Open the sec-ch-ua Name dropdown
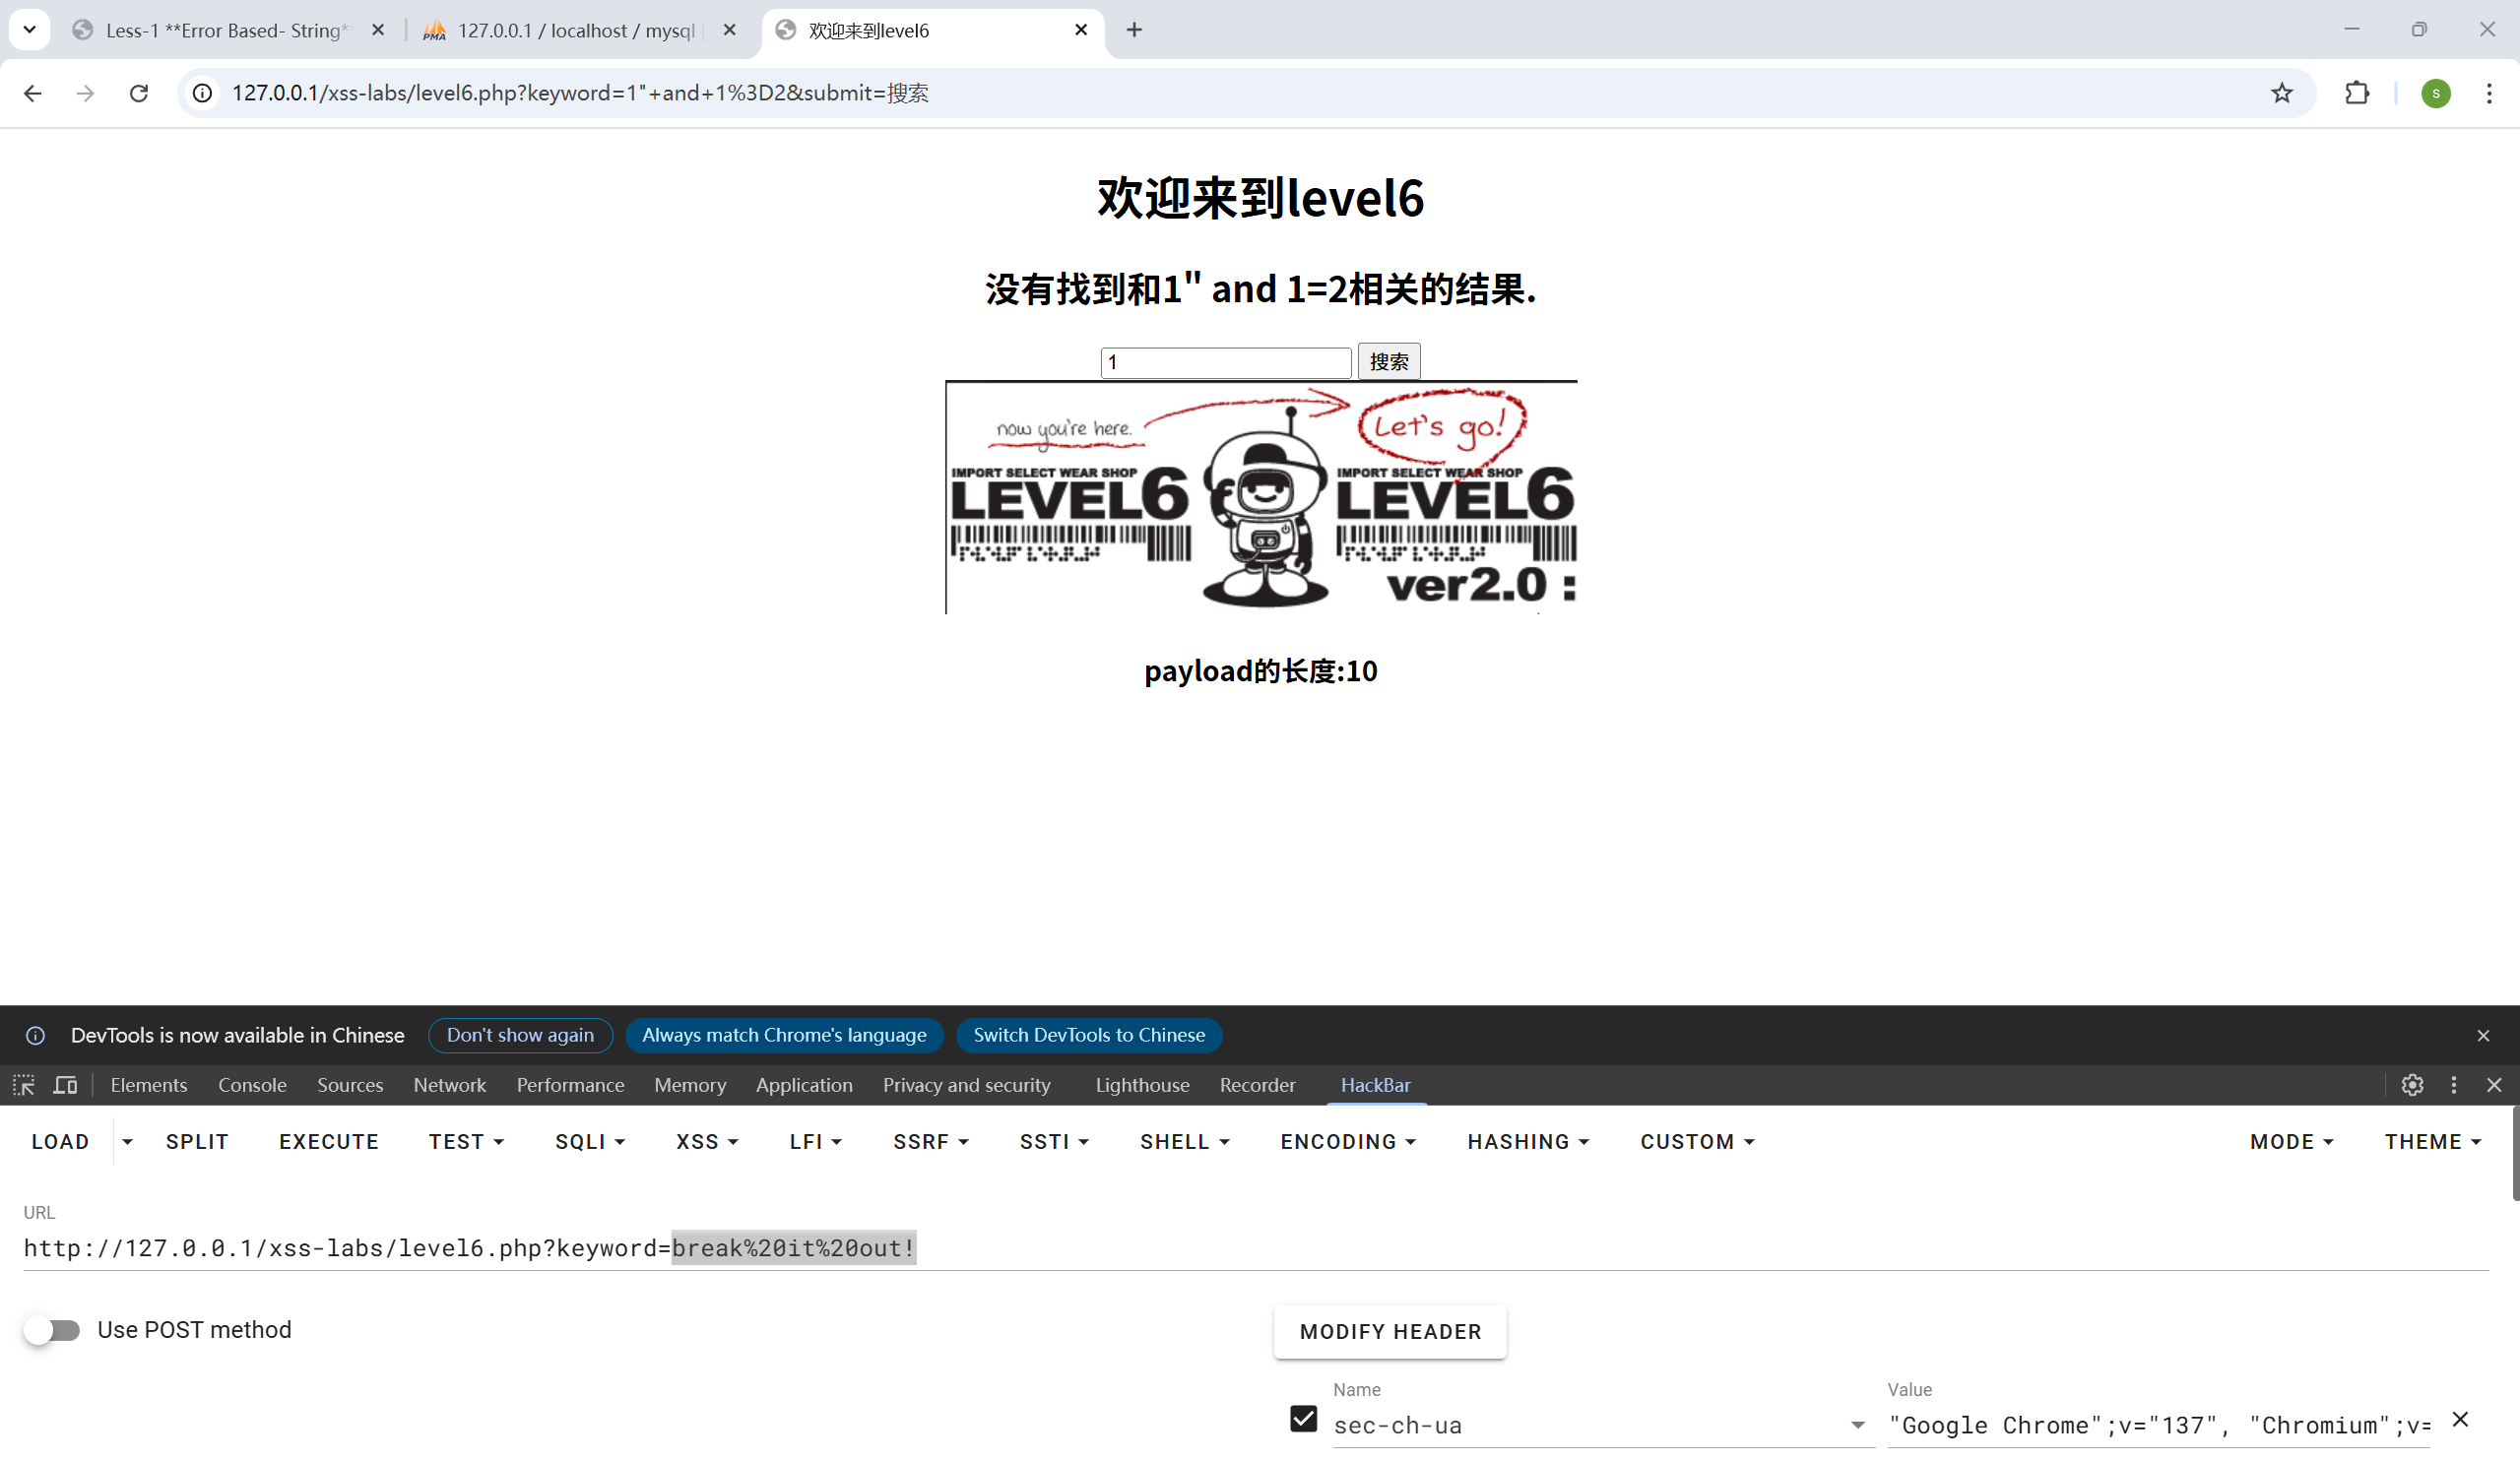Viewport: 2520px width, 1461px height. [1857, 1425]
